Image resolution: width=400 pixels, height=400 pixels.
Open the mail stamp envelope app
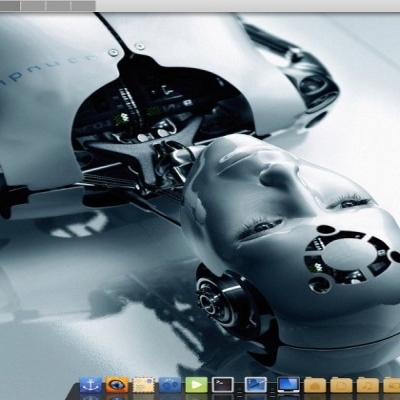144,385
